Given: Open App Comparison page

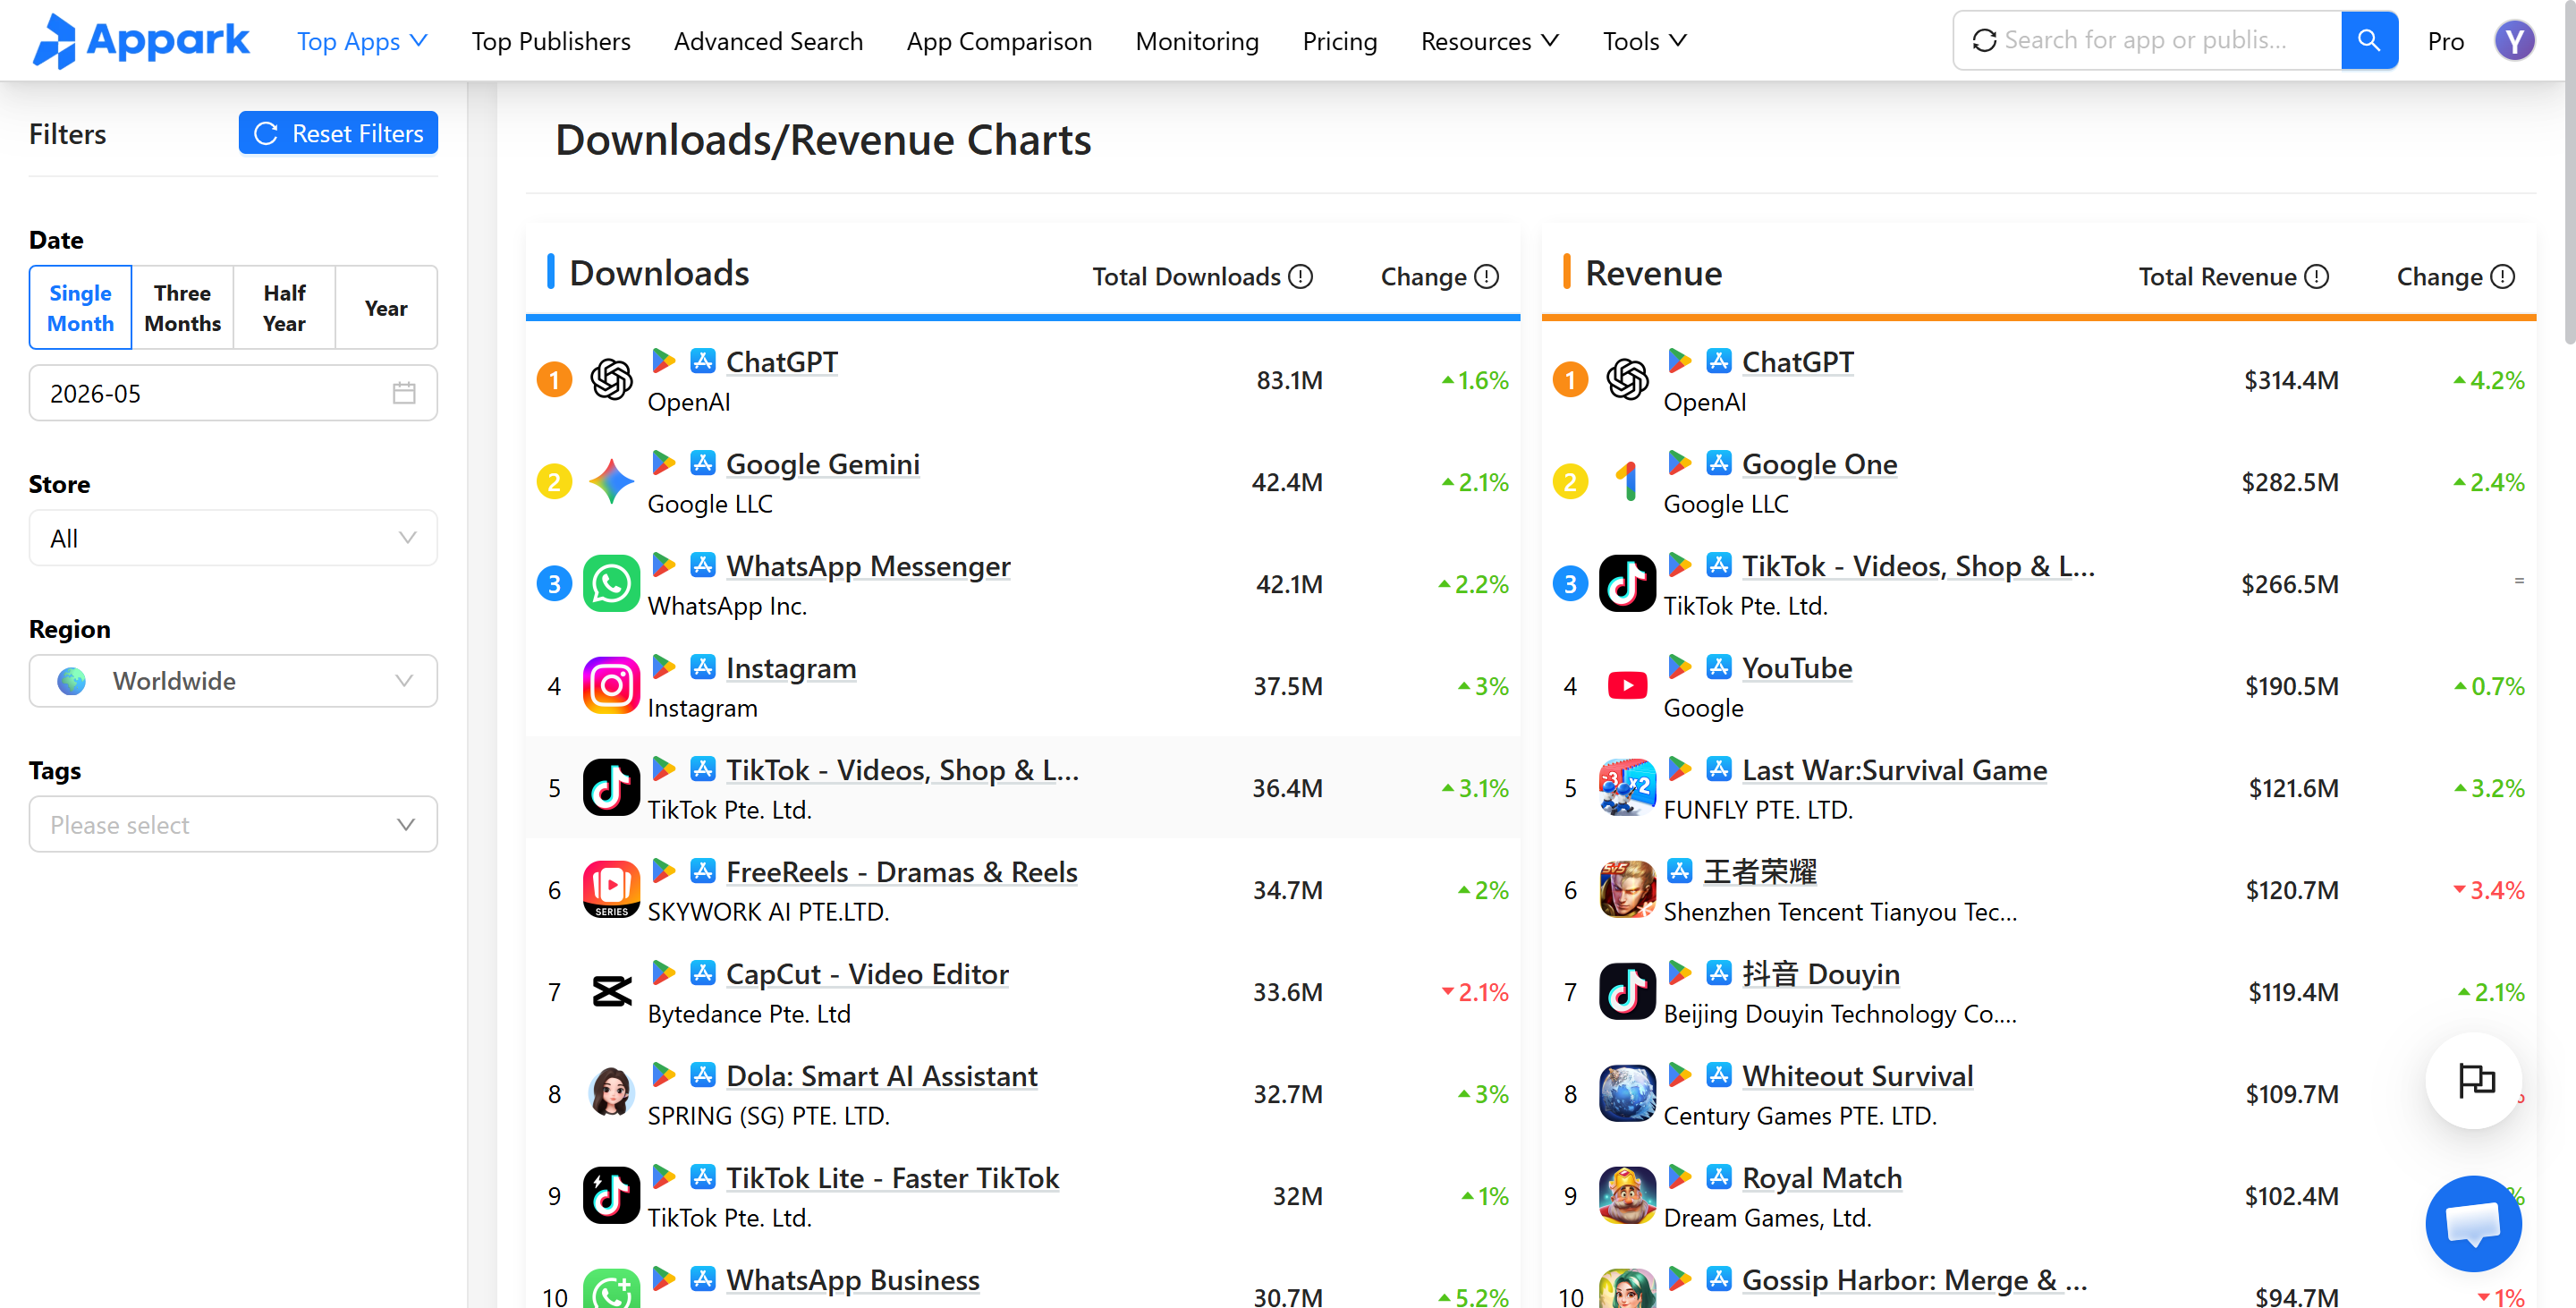Looking at the screenshot, I should (x=999, y=41).
